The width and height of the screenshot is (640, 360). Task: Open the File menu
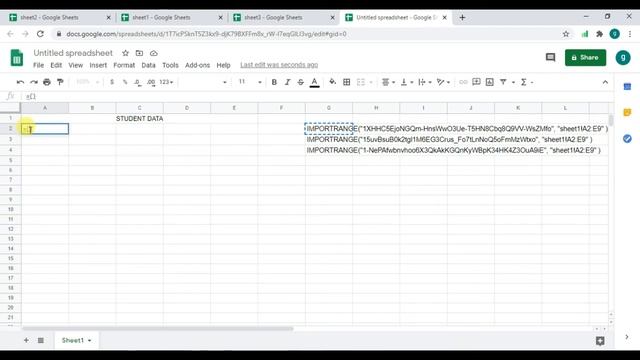(x=38, y=65)
